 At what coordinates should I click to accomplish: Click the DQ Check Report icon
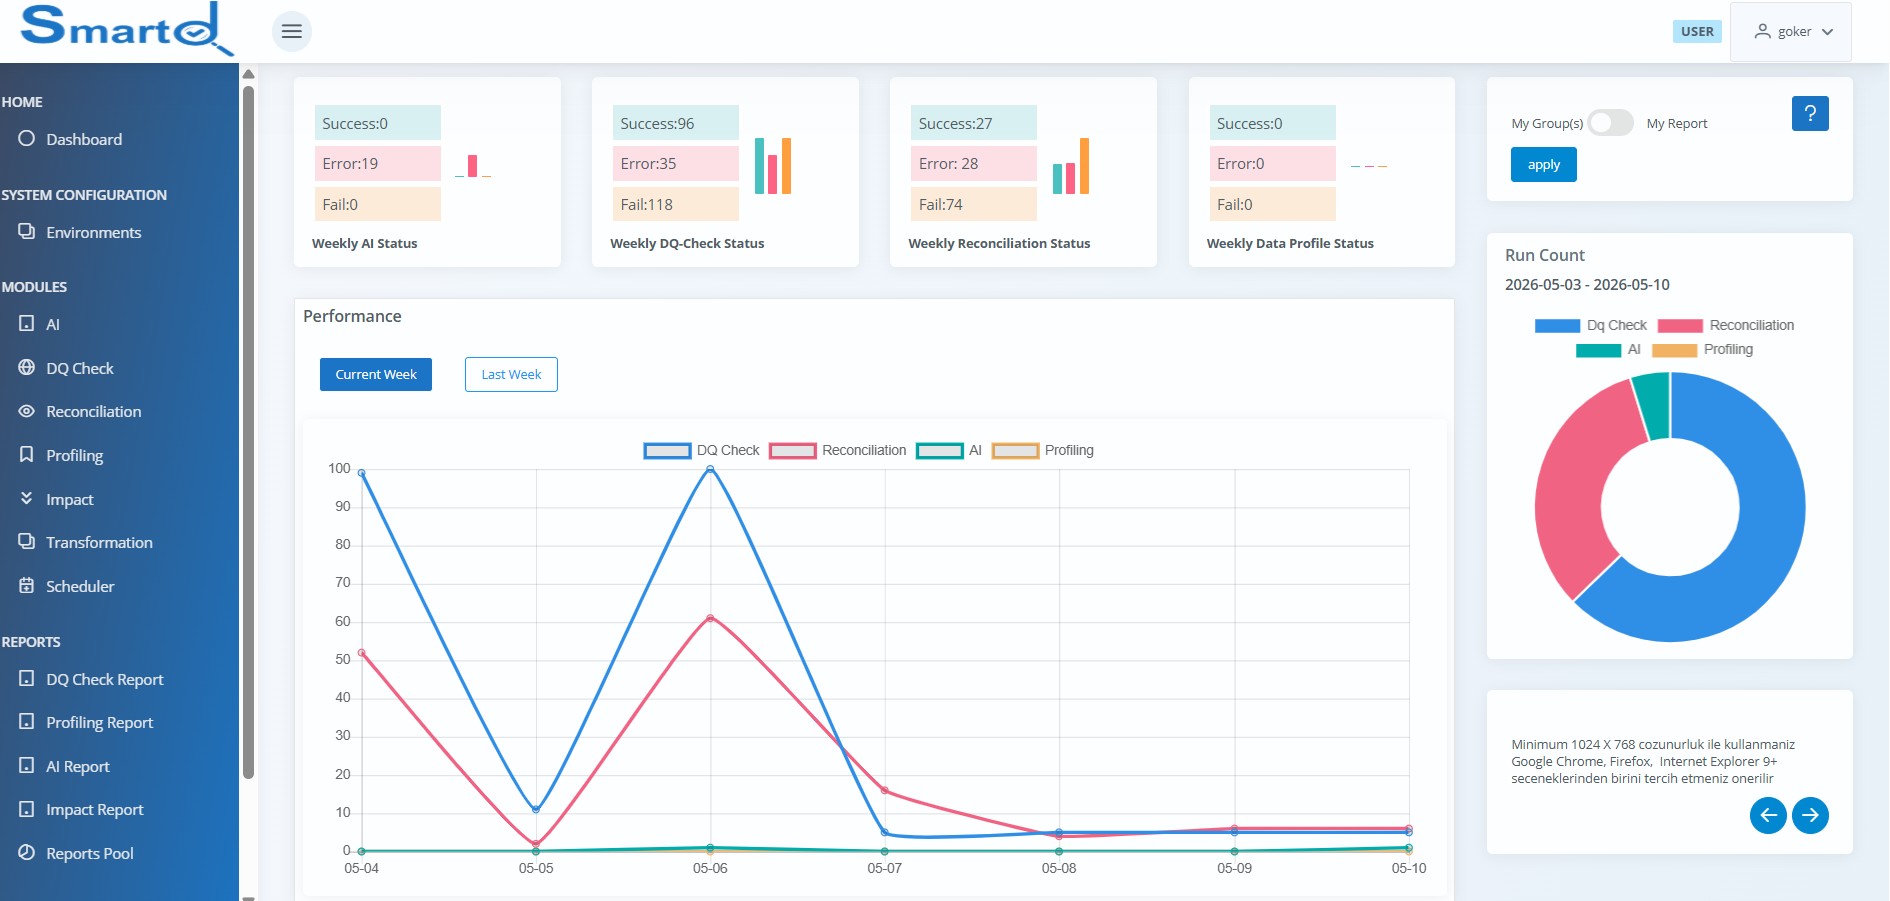click(27, 678)
